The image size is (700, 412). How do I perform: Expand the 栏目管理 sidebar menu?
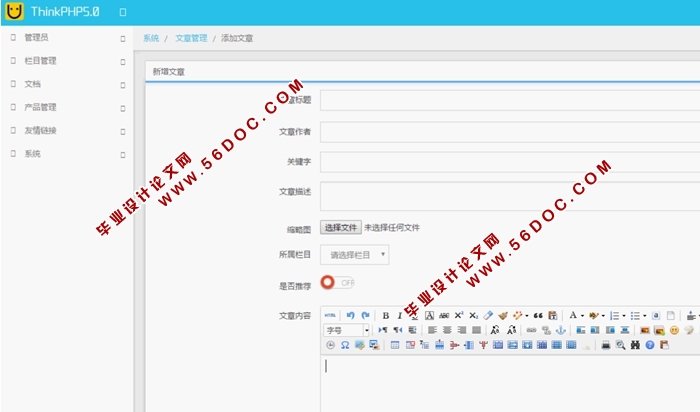tap(67, 61)
